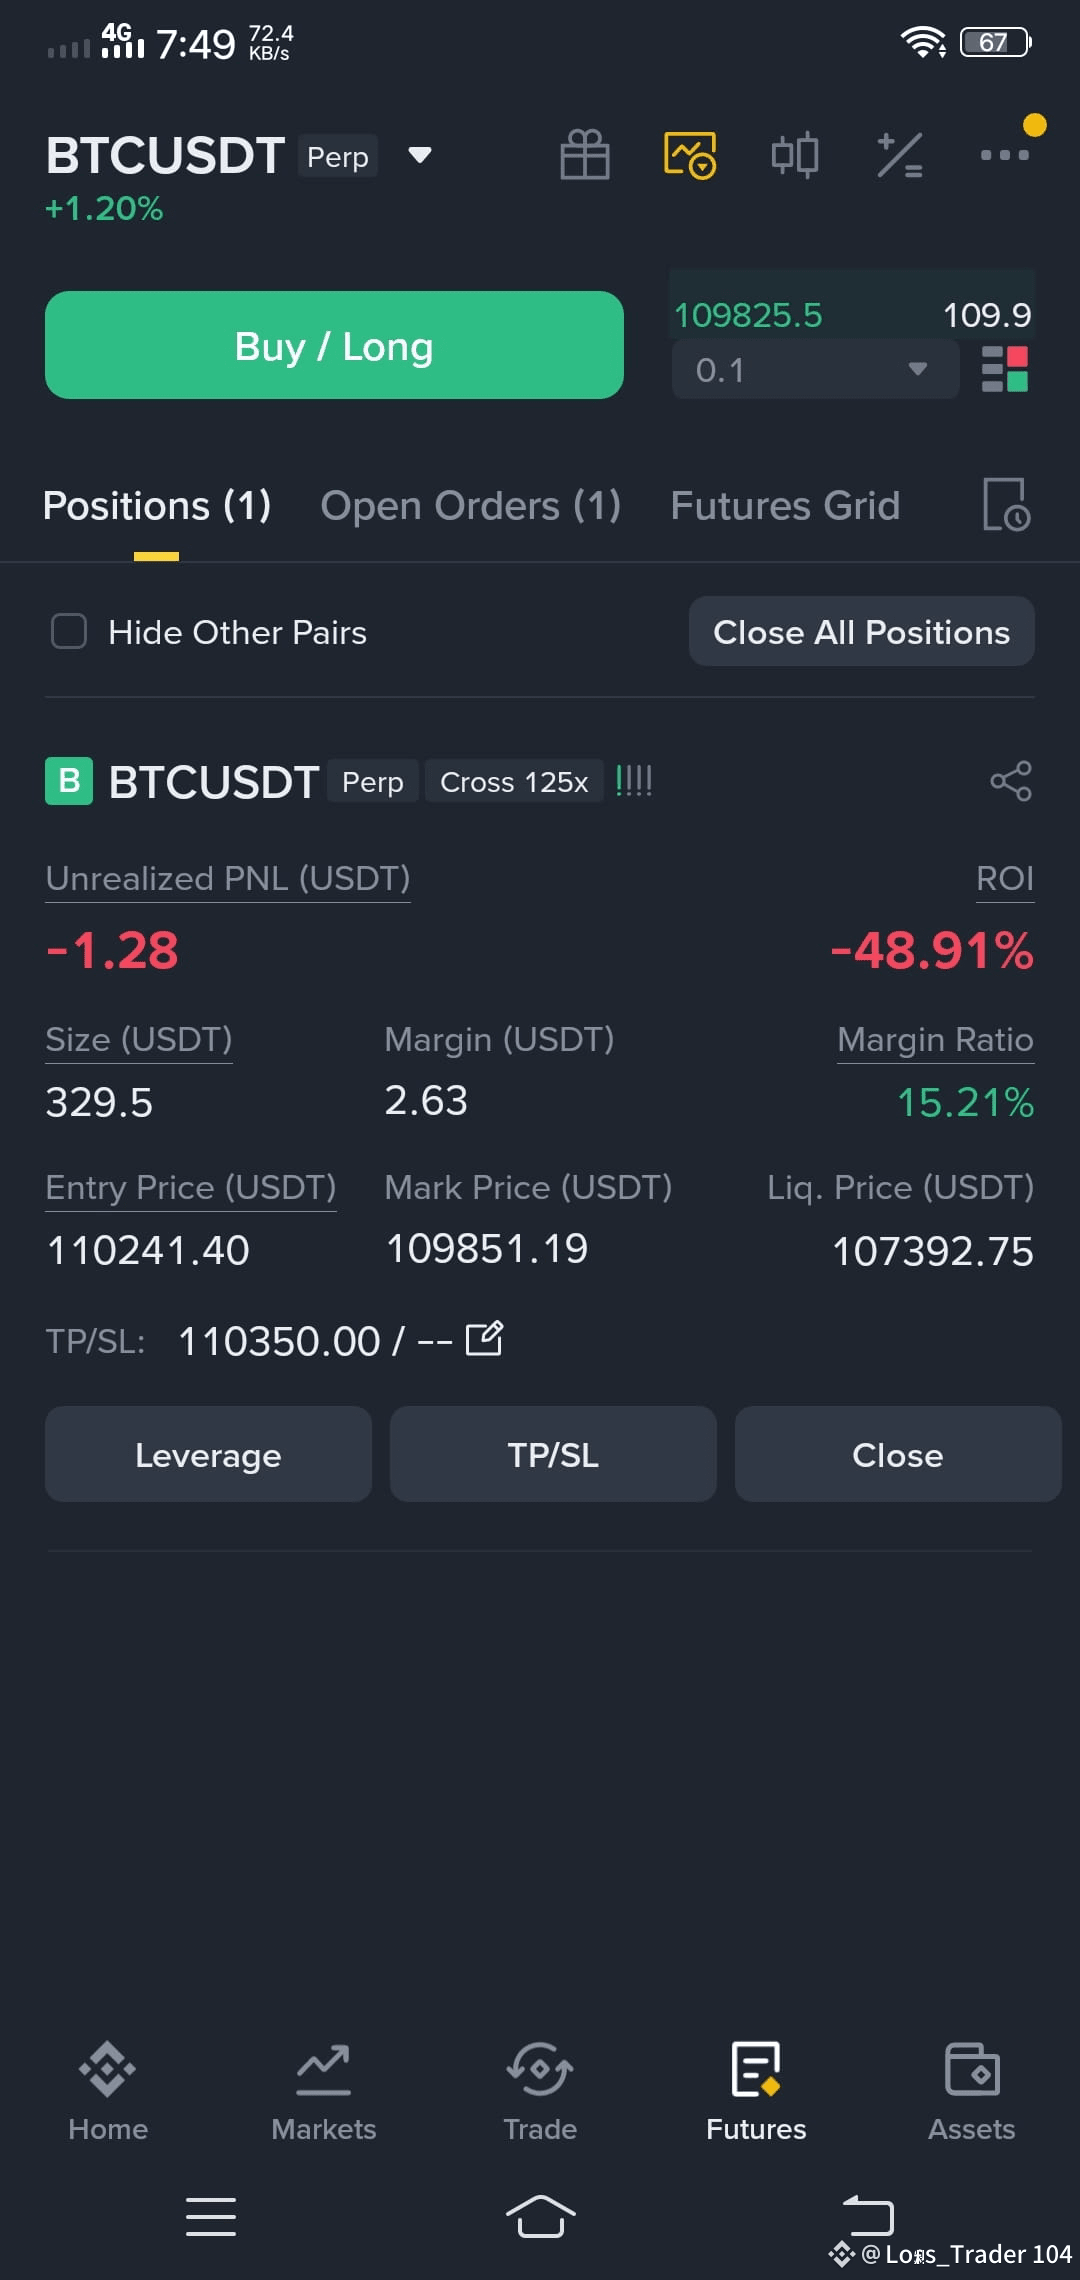
Task: Switch to Futures Grid tab
Action: tap(785, 505)
